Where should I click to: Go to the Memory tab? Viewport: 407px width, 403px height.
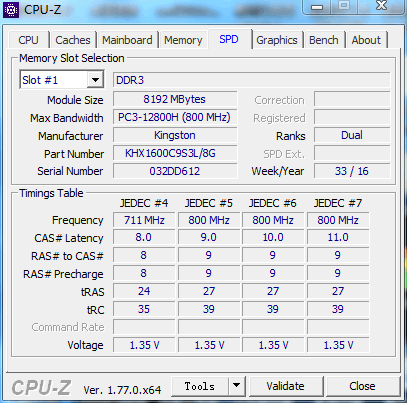pos(183,40)
